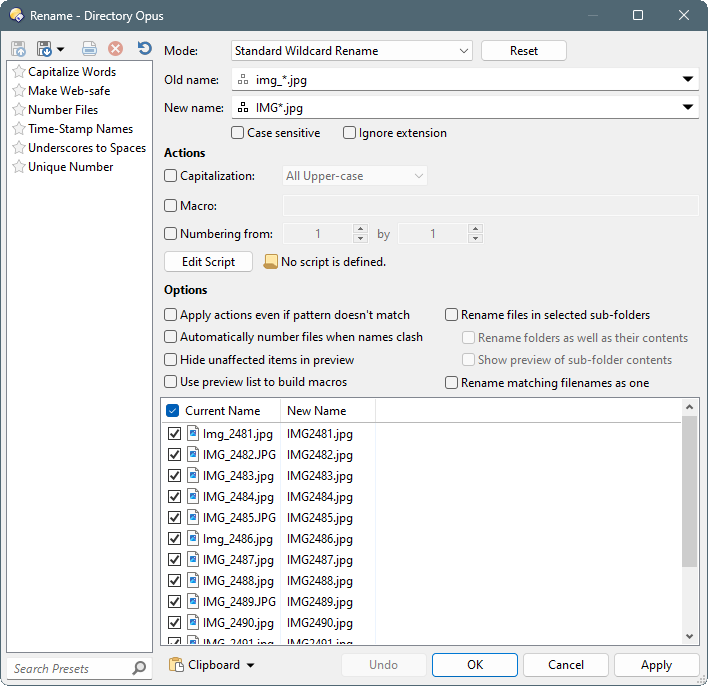Viewport: 708px width, 686px height.
Task: Open the Mode dropdown
Action: 463,51
